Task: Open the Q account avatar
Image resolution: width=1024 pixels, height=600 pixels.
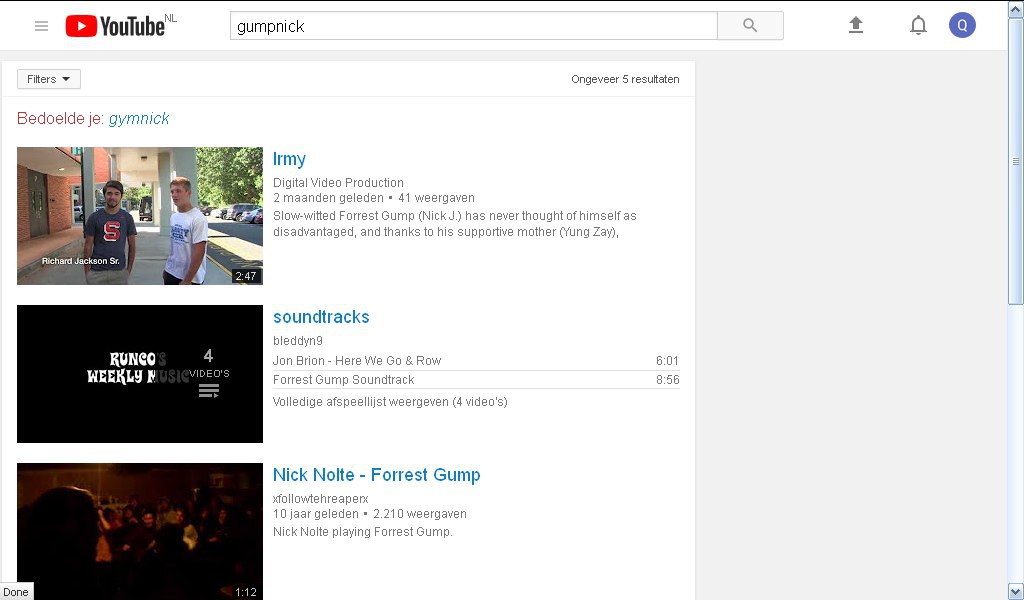Action: pos(962,25)
